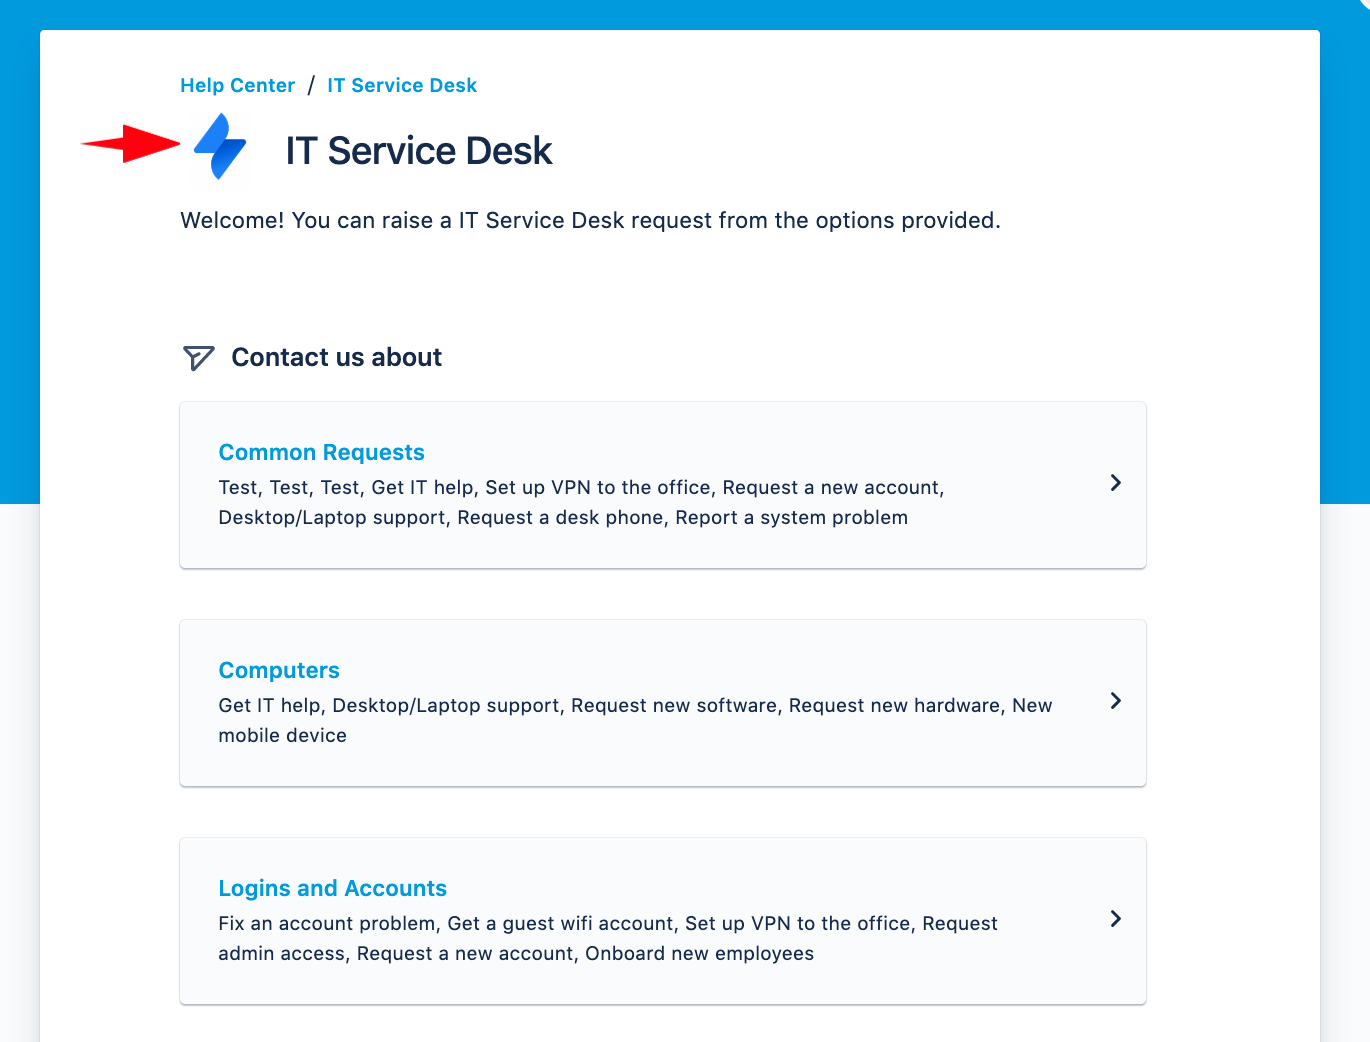The width and height of the screenshot is (1370, 1042).
Task: Click the red arrow pointing at the logo
Action: click(x=129, y=144)
